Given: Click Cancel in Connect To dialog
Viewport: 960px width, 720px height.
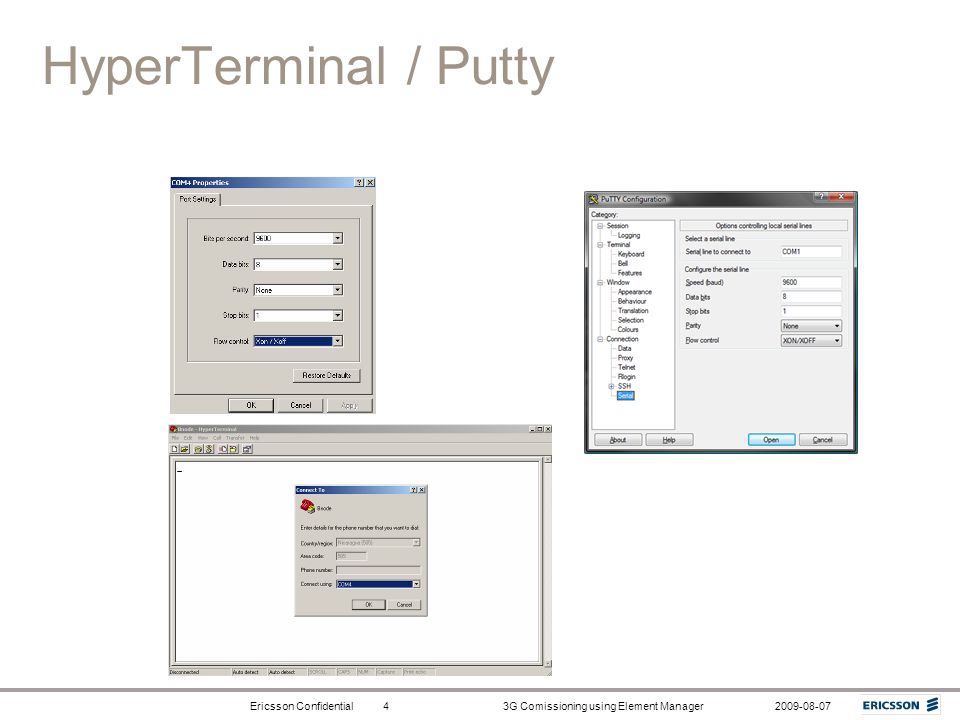Looking at the screenshot, I should [404, 604].
